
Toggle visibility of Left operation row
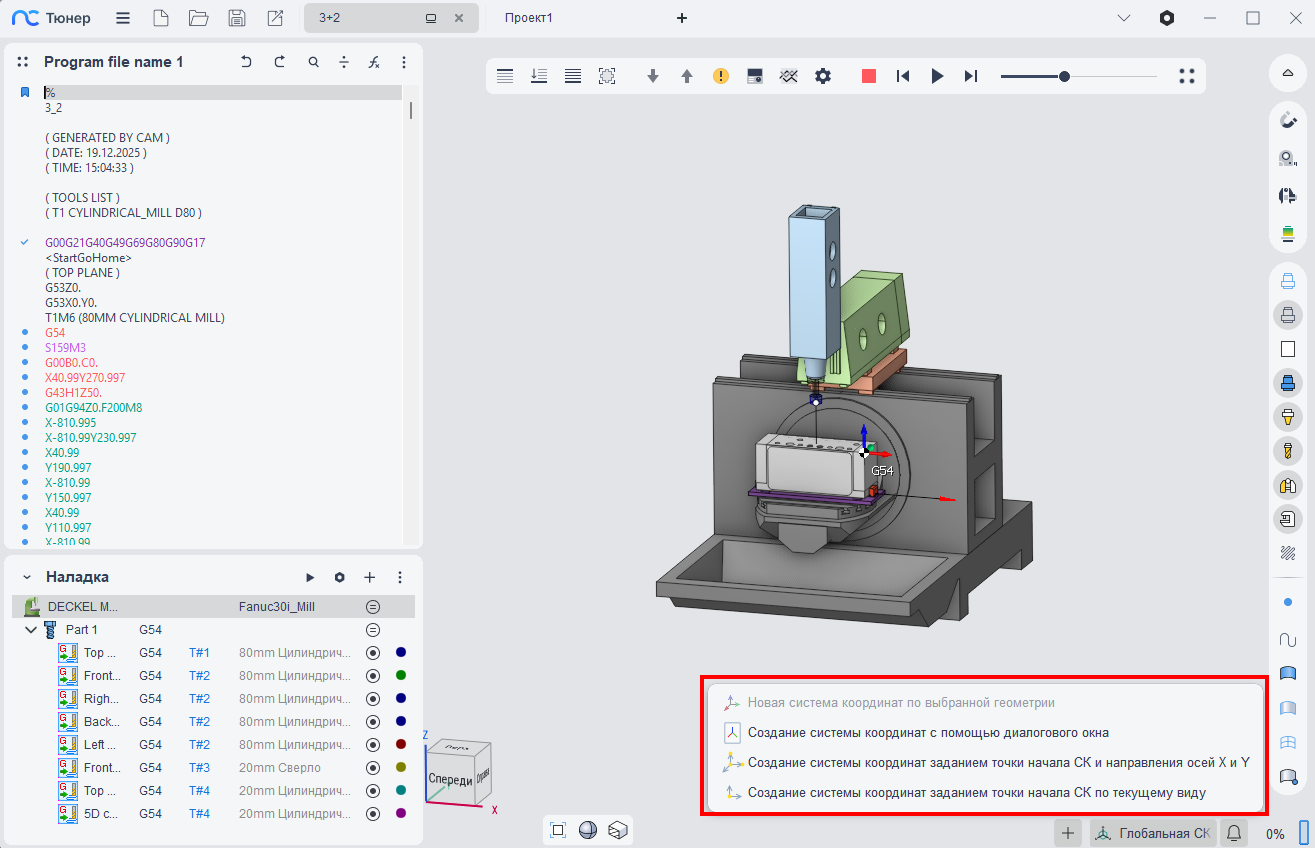click(x=373, y=745)
